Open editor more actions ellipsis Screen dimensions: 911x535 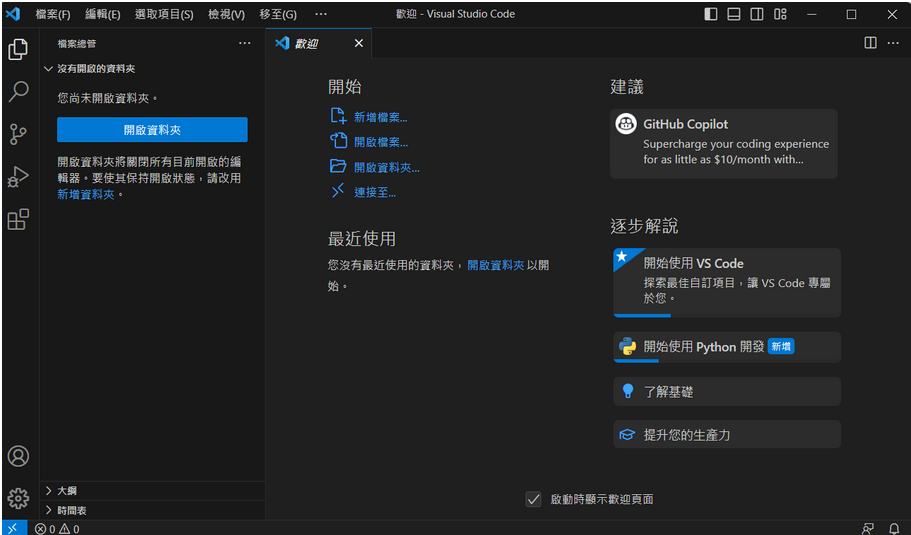893,42
